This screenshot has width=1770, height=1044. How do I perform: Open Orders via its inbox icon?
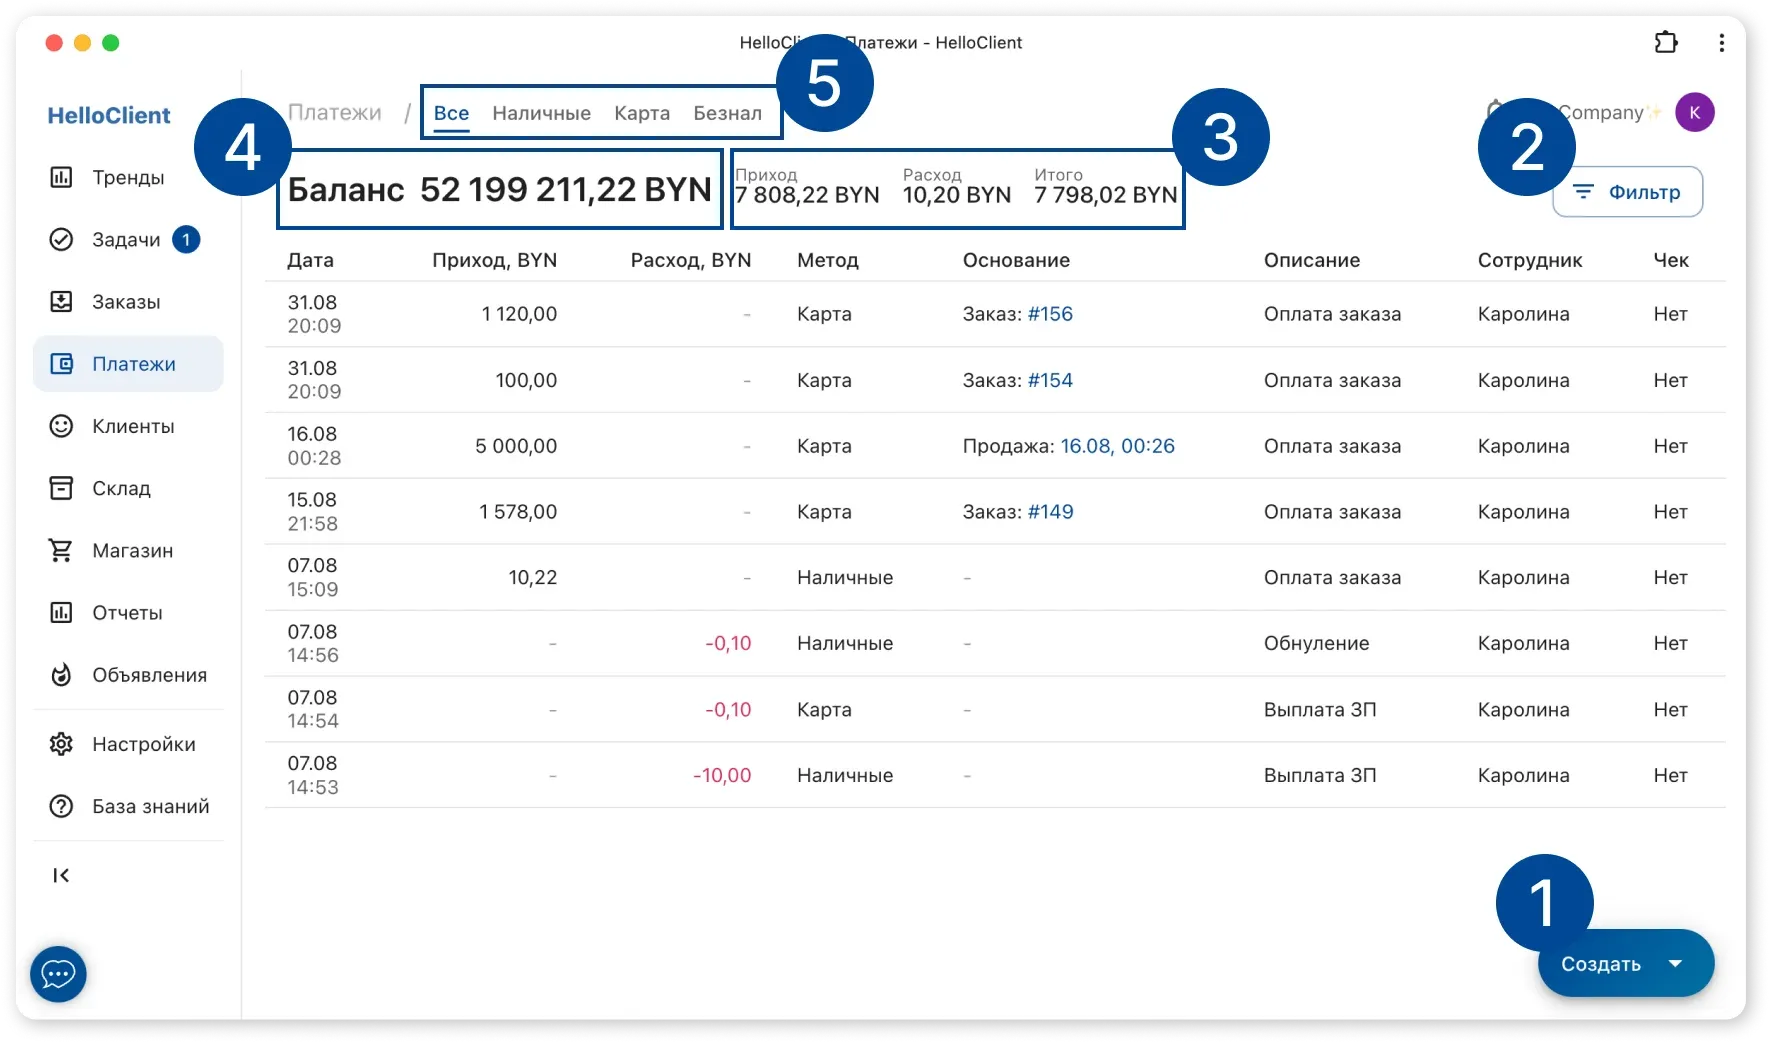pyautogui.click(x=61, y=302)
